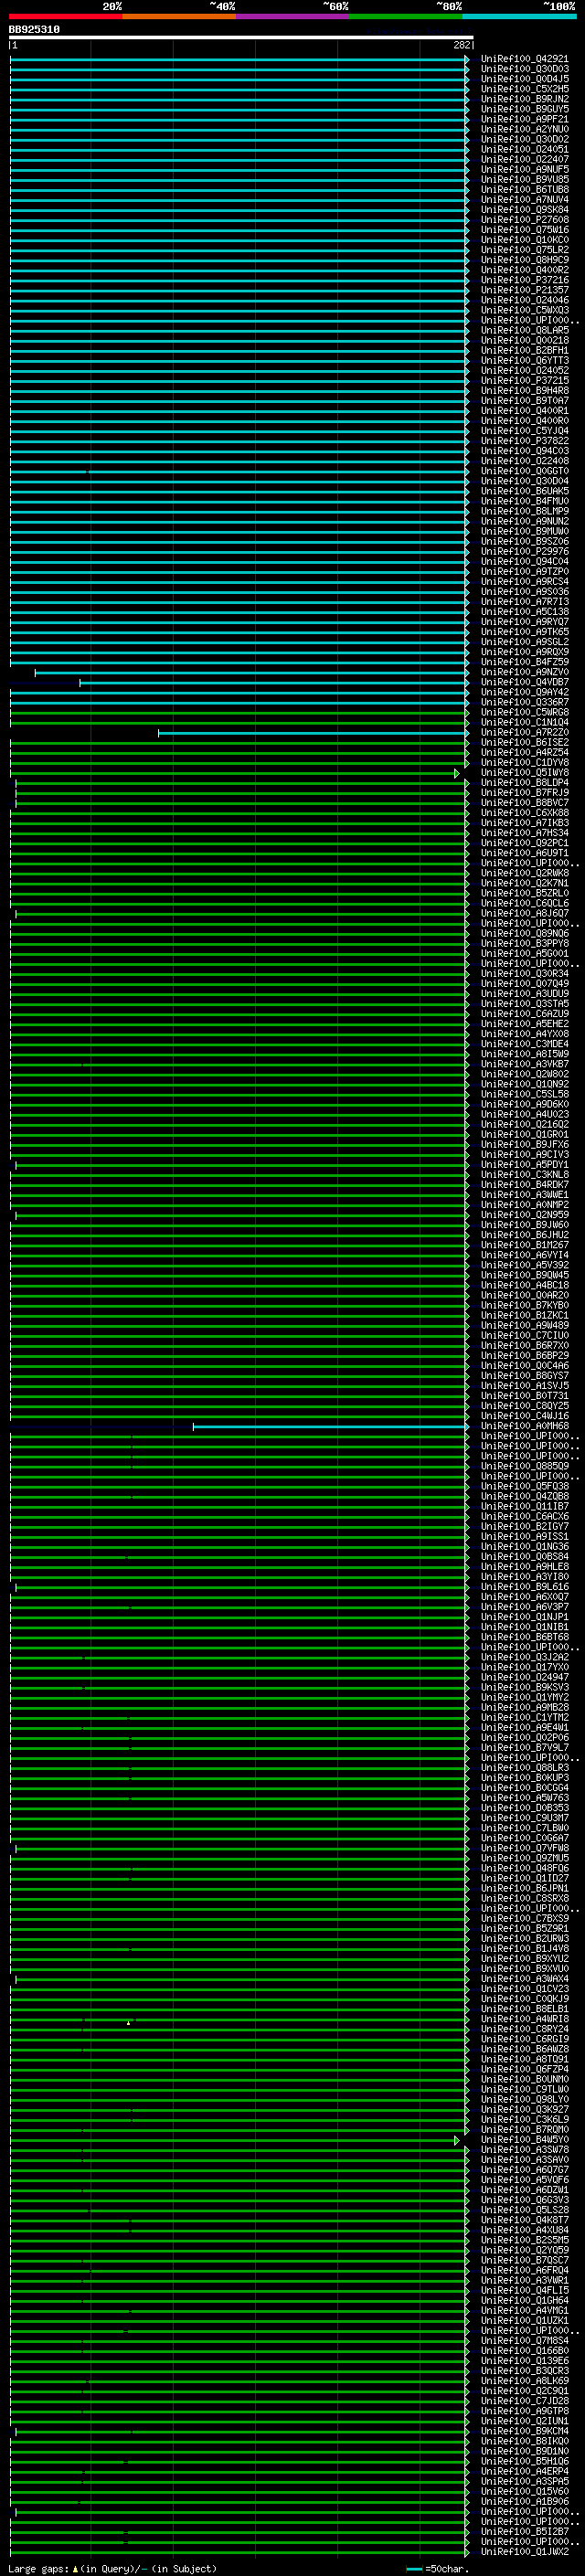Select the UniRef100_Q0D4J5 hit label

tap(525, 79)
